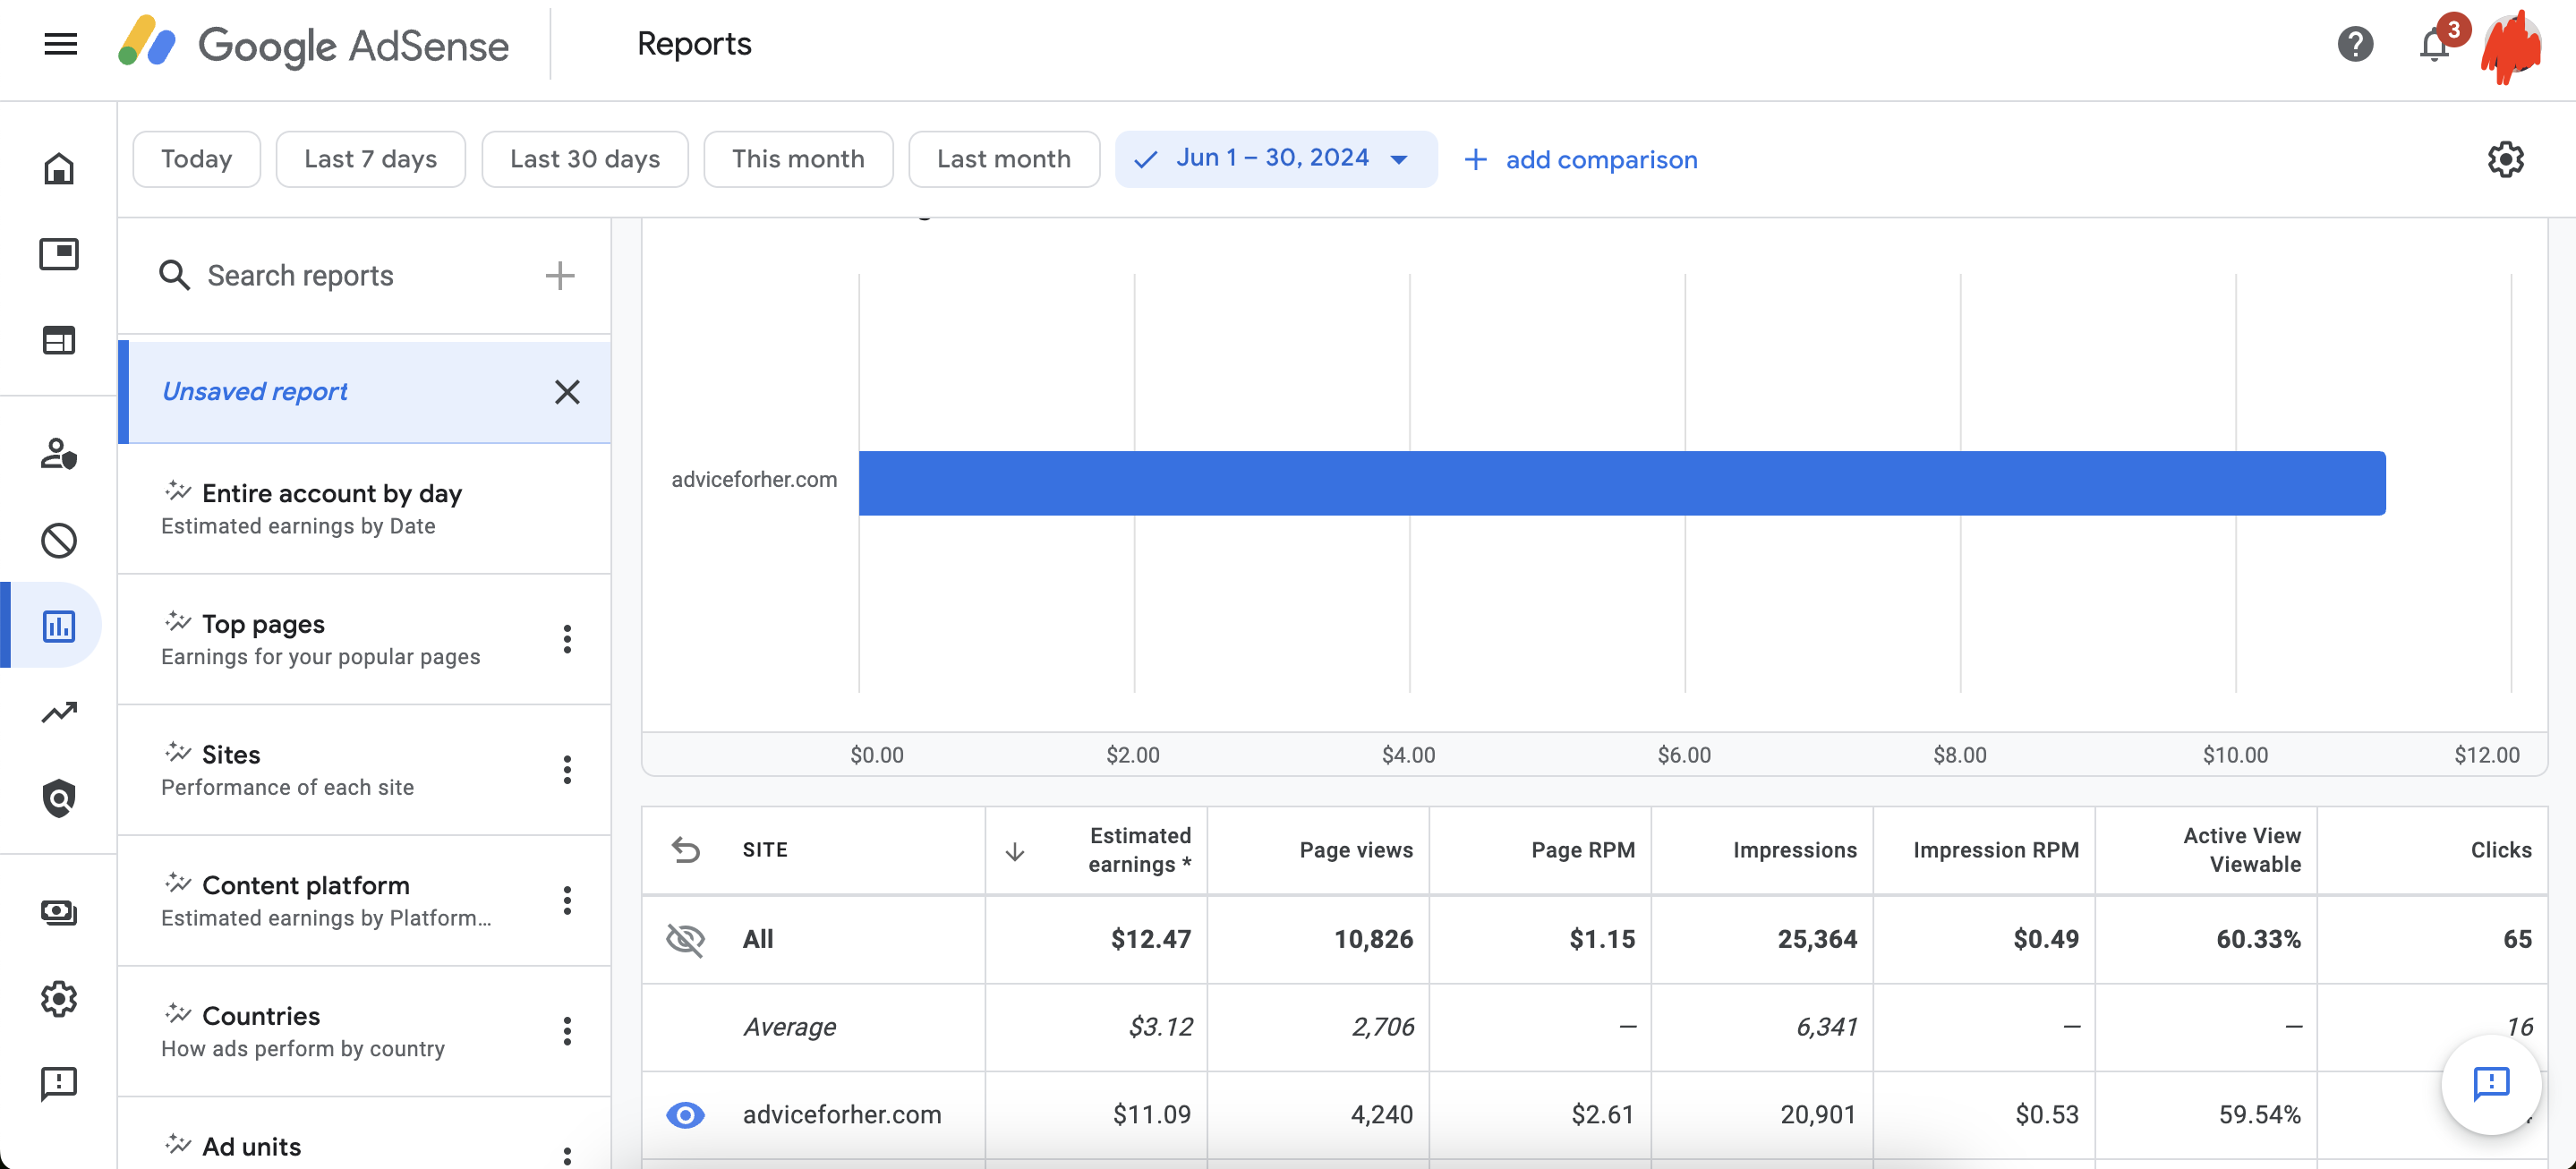This screenshot has width=2576, height=1169.
Task: Select the This month range
Action: 798,159
